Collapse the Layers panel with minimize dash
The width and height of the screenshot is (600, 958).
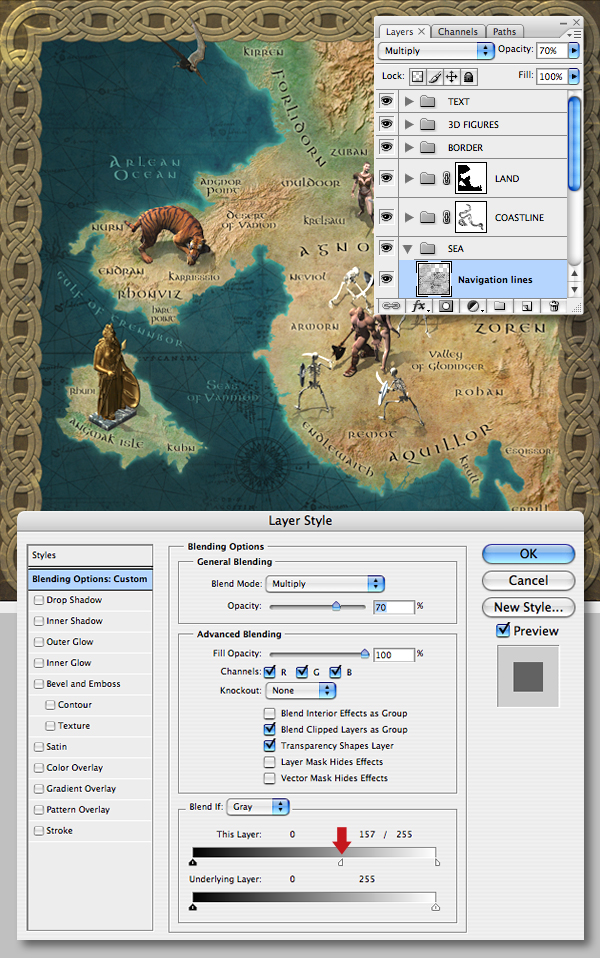pyautogui.click(x=563, y=23)
